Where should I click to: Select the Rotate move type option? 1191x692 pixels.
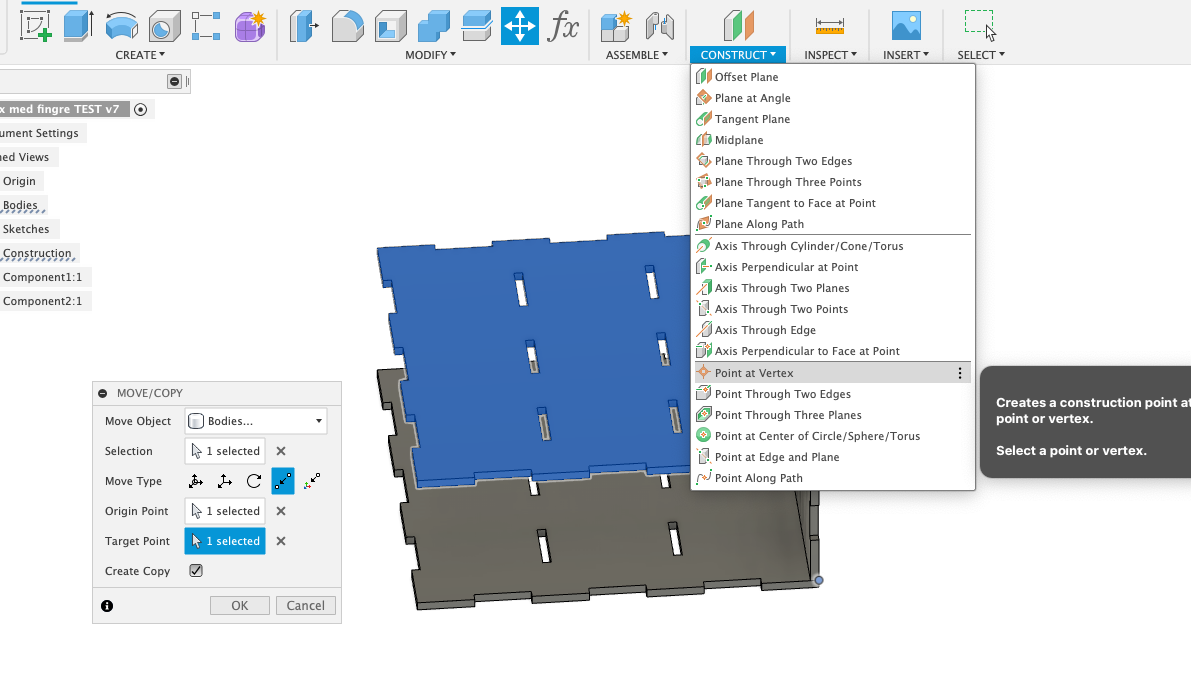click(253, 481)
